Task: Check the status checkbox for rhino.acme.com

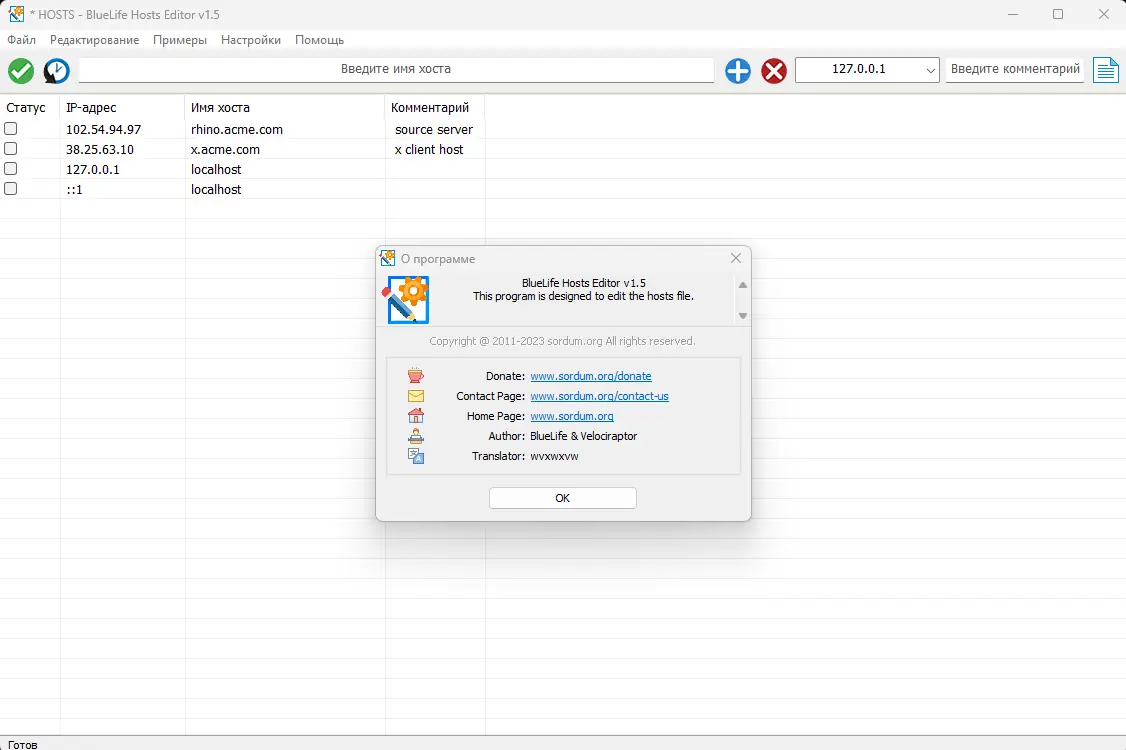Action: (10, 128)
